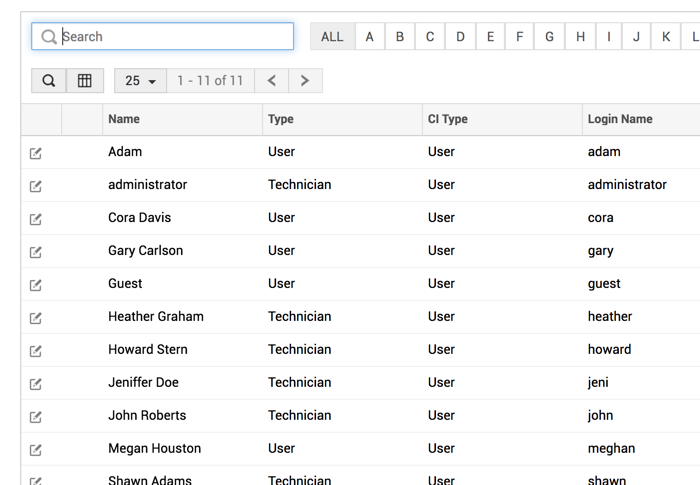Edit the Gary Carlson entry
The height and width of the screenshot is (485, 700).
36,252
